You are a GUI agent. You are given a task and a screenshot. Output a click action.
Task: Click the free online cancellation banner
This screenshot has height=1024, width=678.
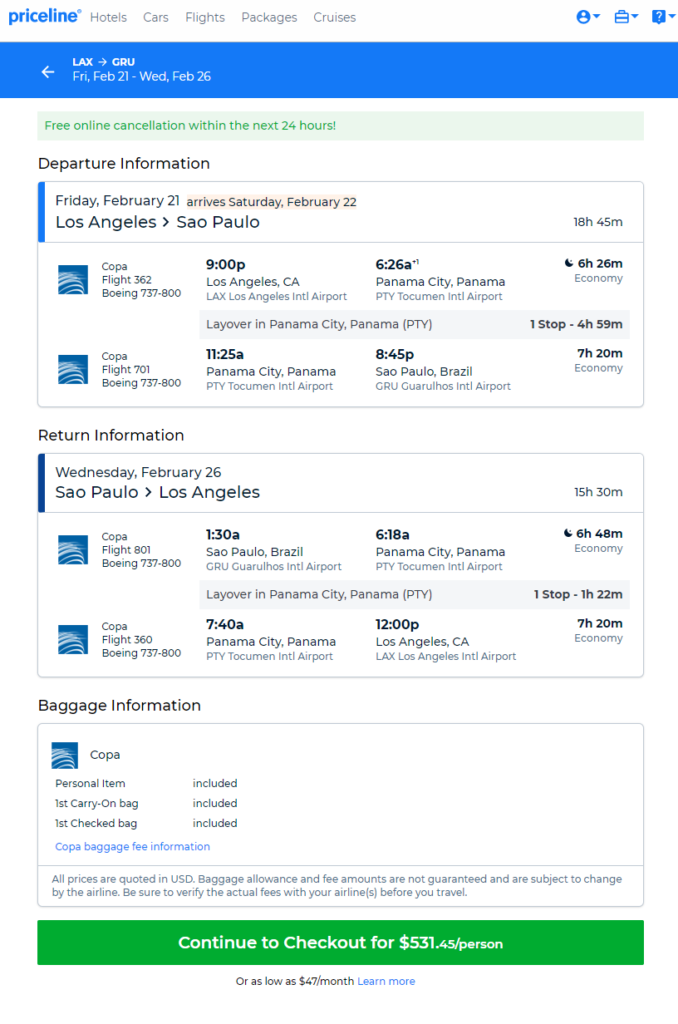pos(190,126)
